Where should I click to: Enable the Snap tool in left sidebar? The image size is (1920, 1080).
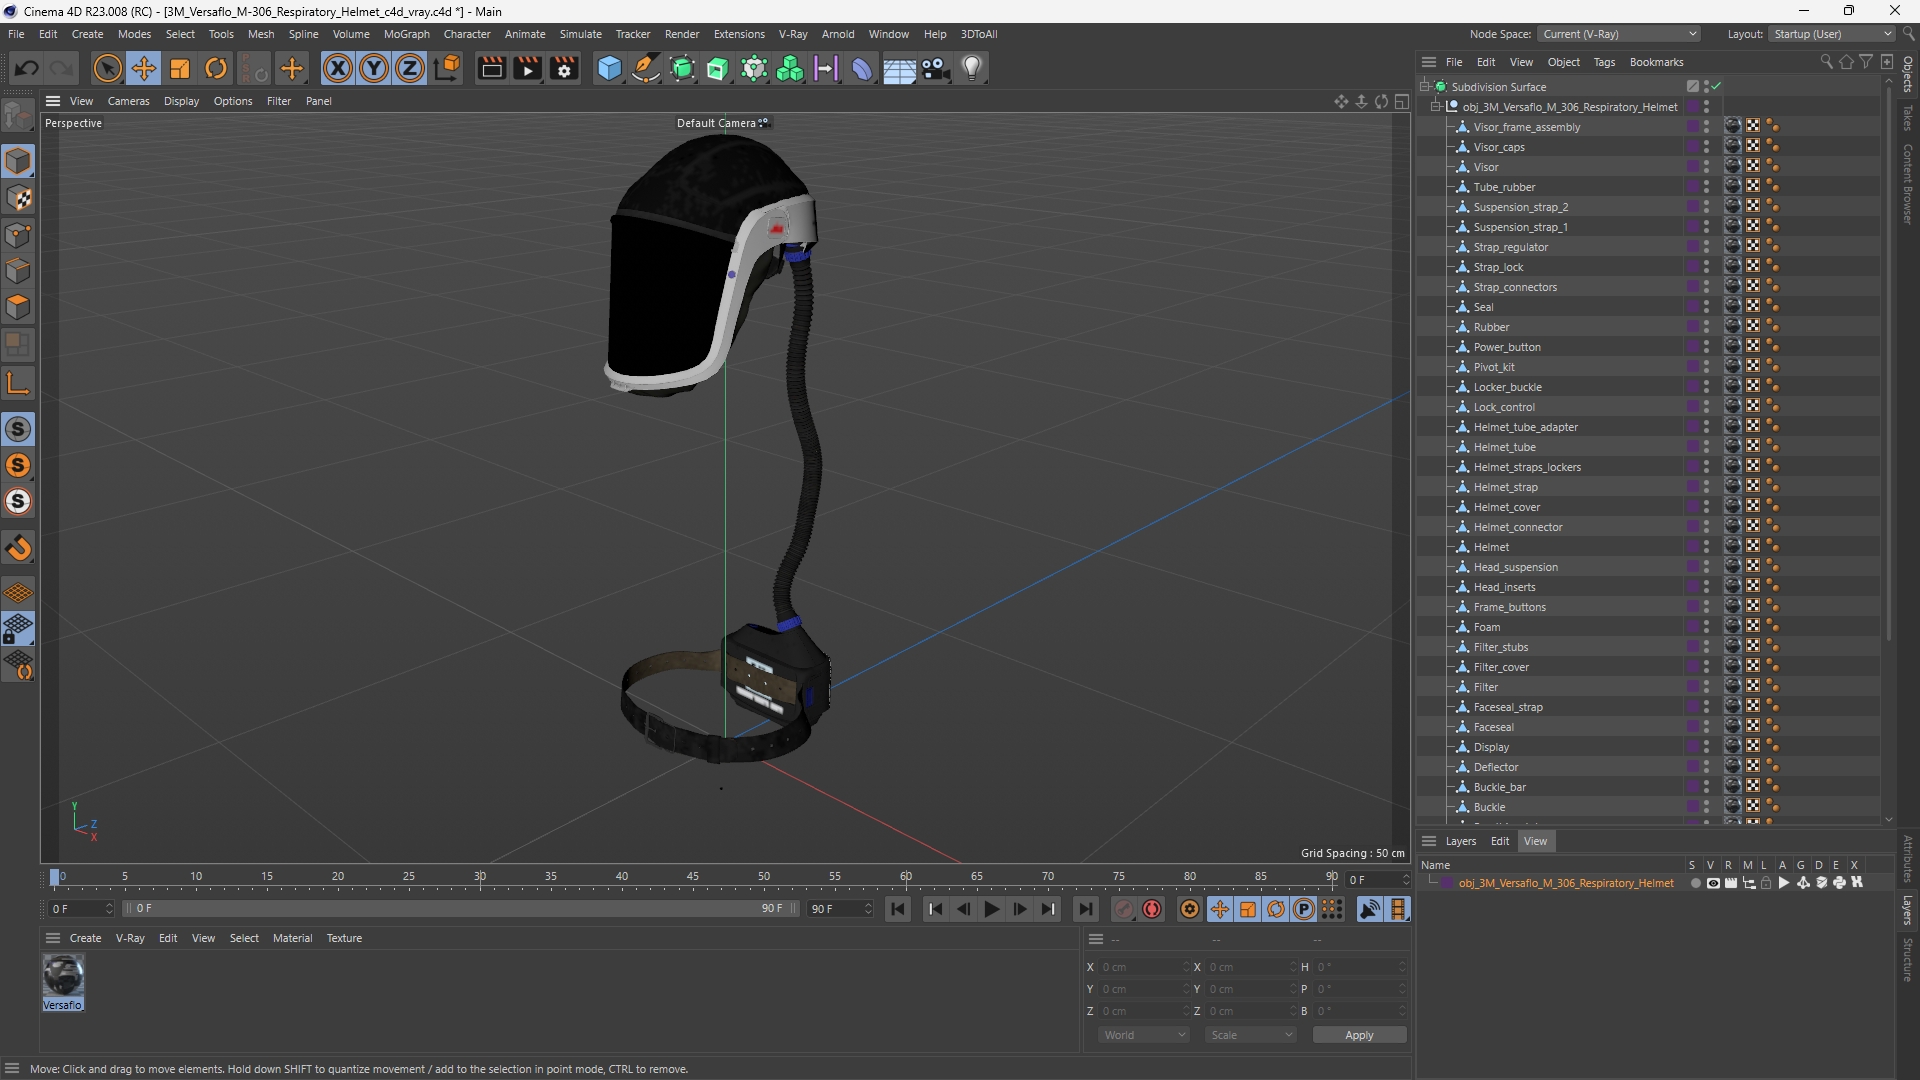click(x=18, y=548)
